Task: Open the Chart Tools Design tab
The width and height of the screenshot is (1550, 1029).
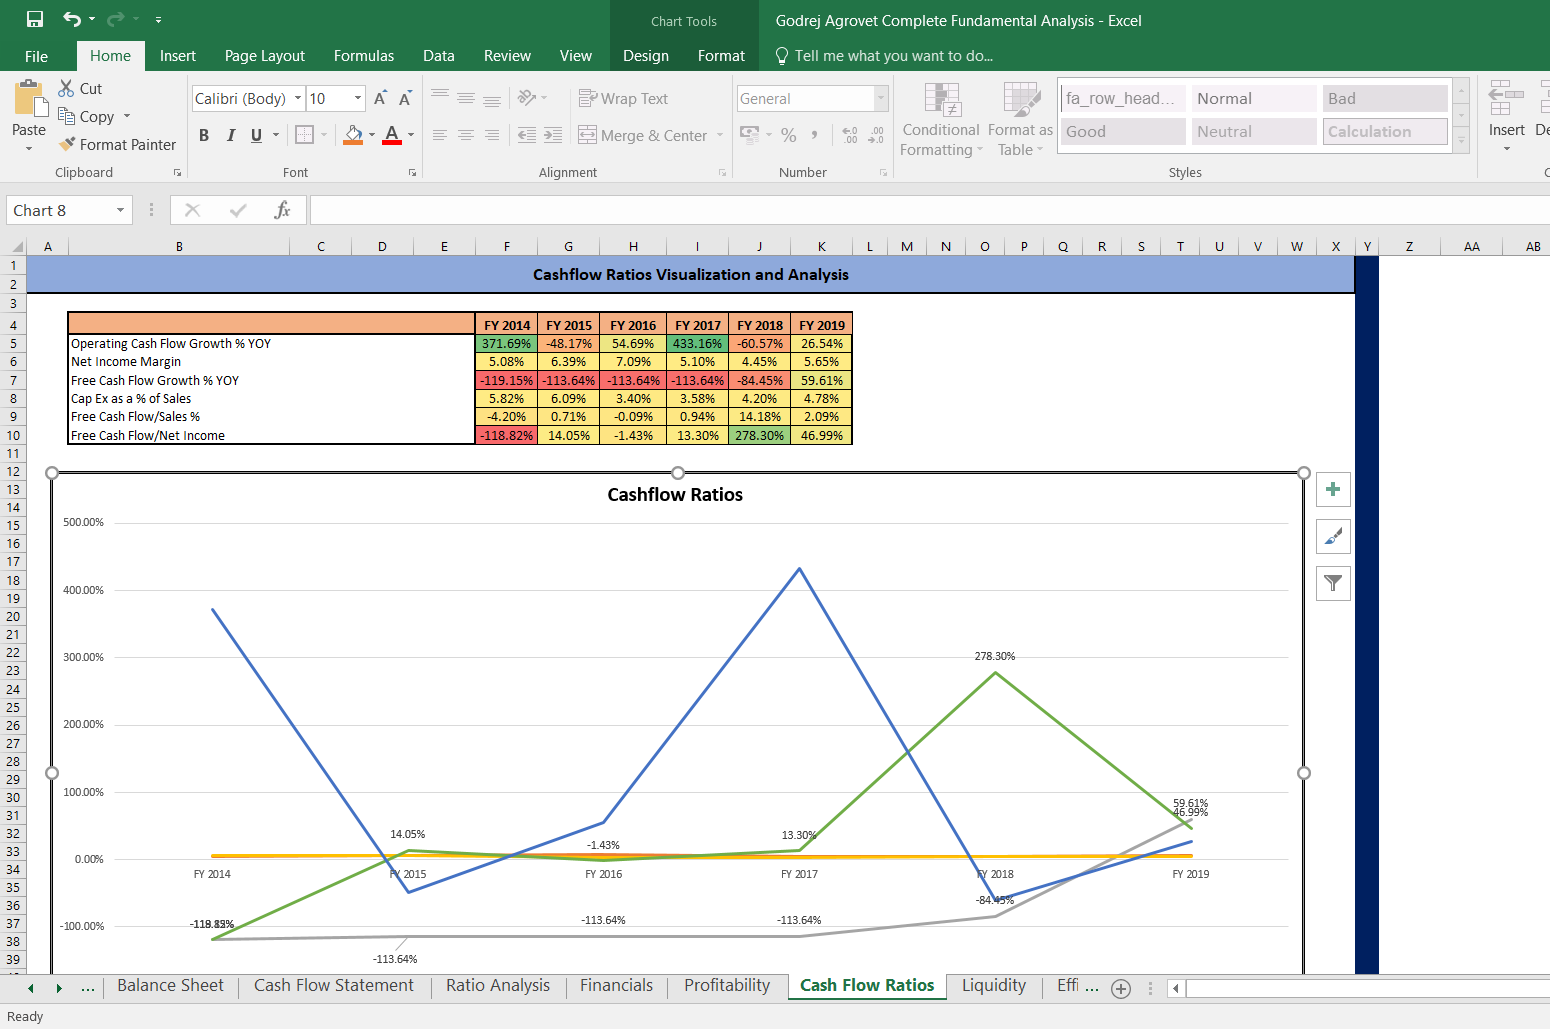Action: pos(646,56)
